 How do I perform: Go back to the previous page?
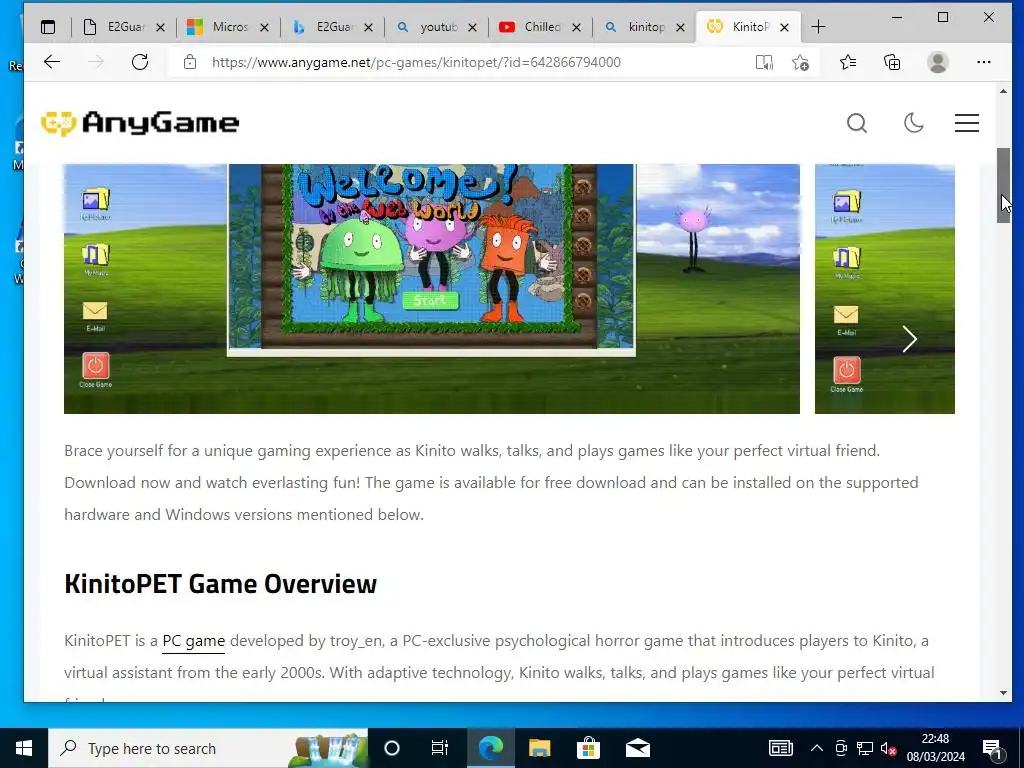click(52, 62)
